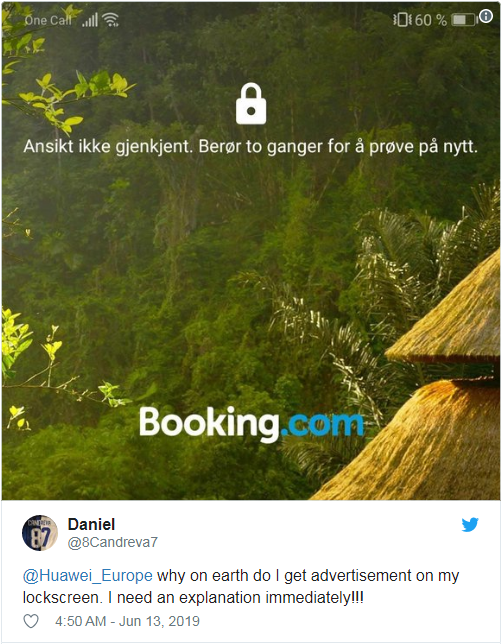This screenshot has width=502, height=644.
Task: Click the One Call carrier label
Action: coord(48,20)
